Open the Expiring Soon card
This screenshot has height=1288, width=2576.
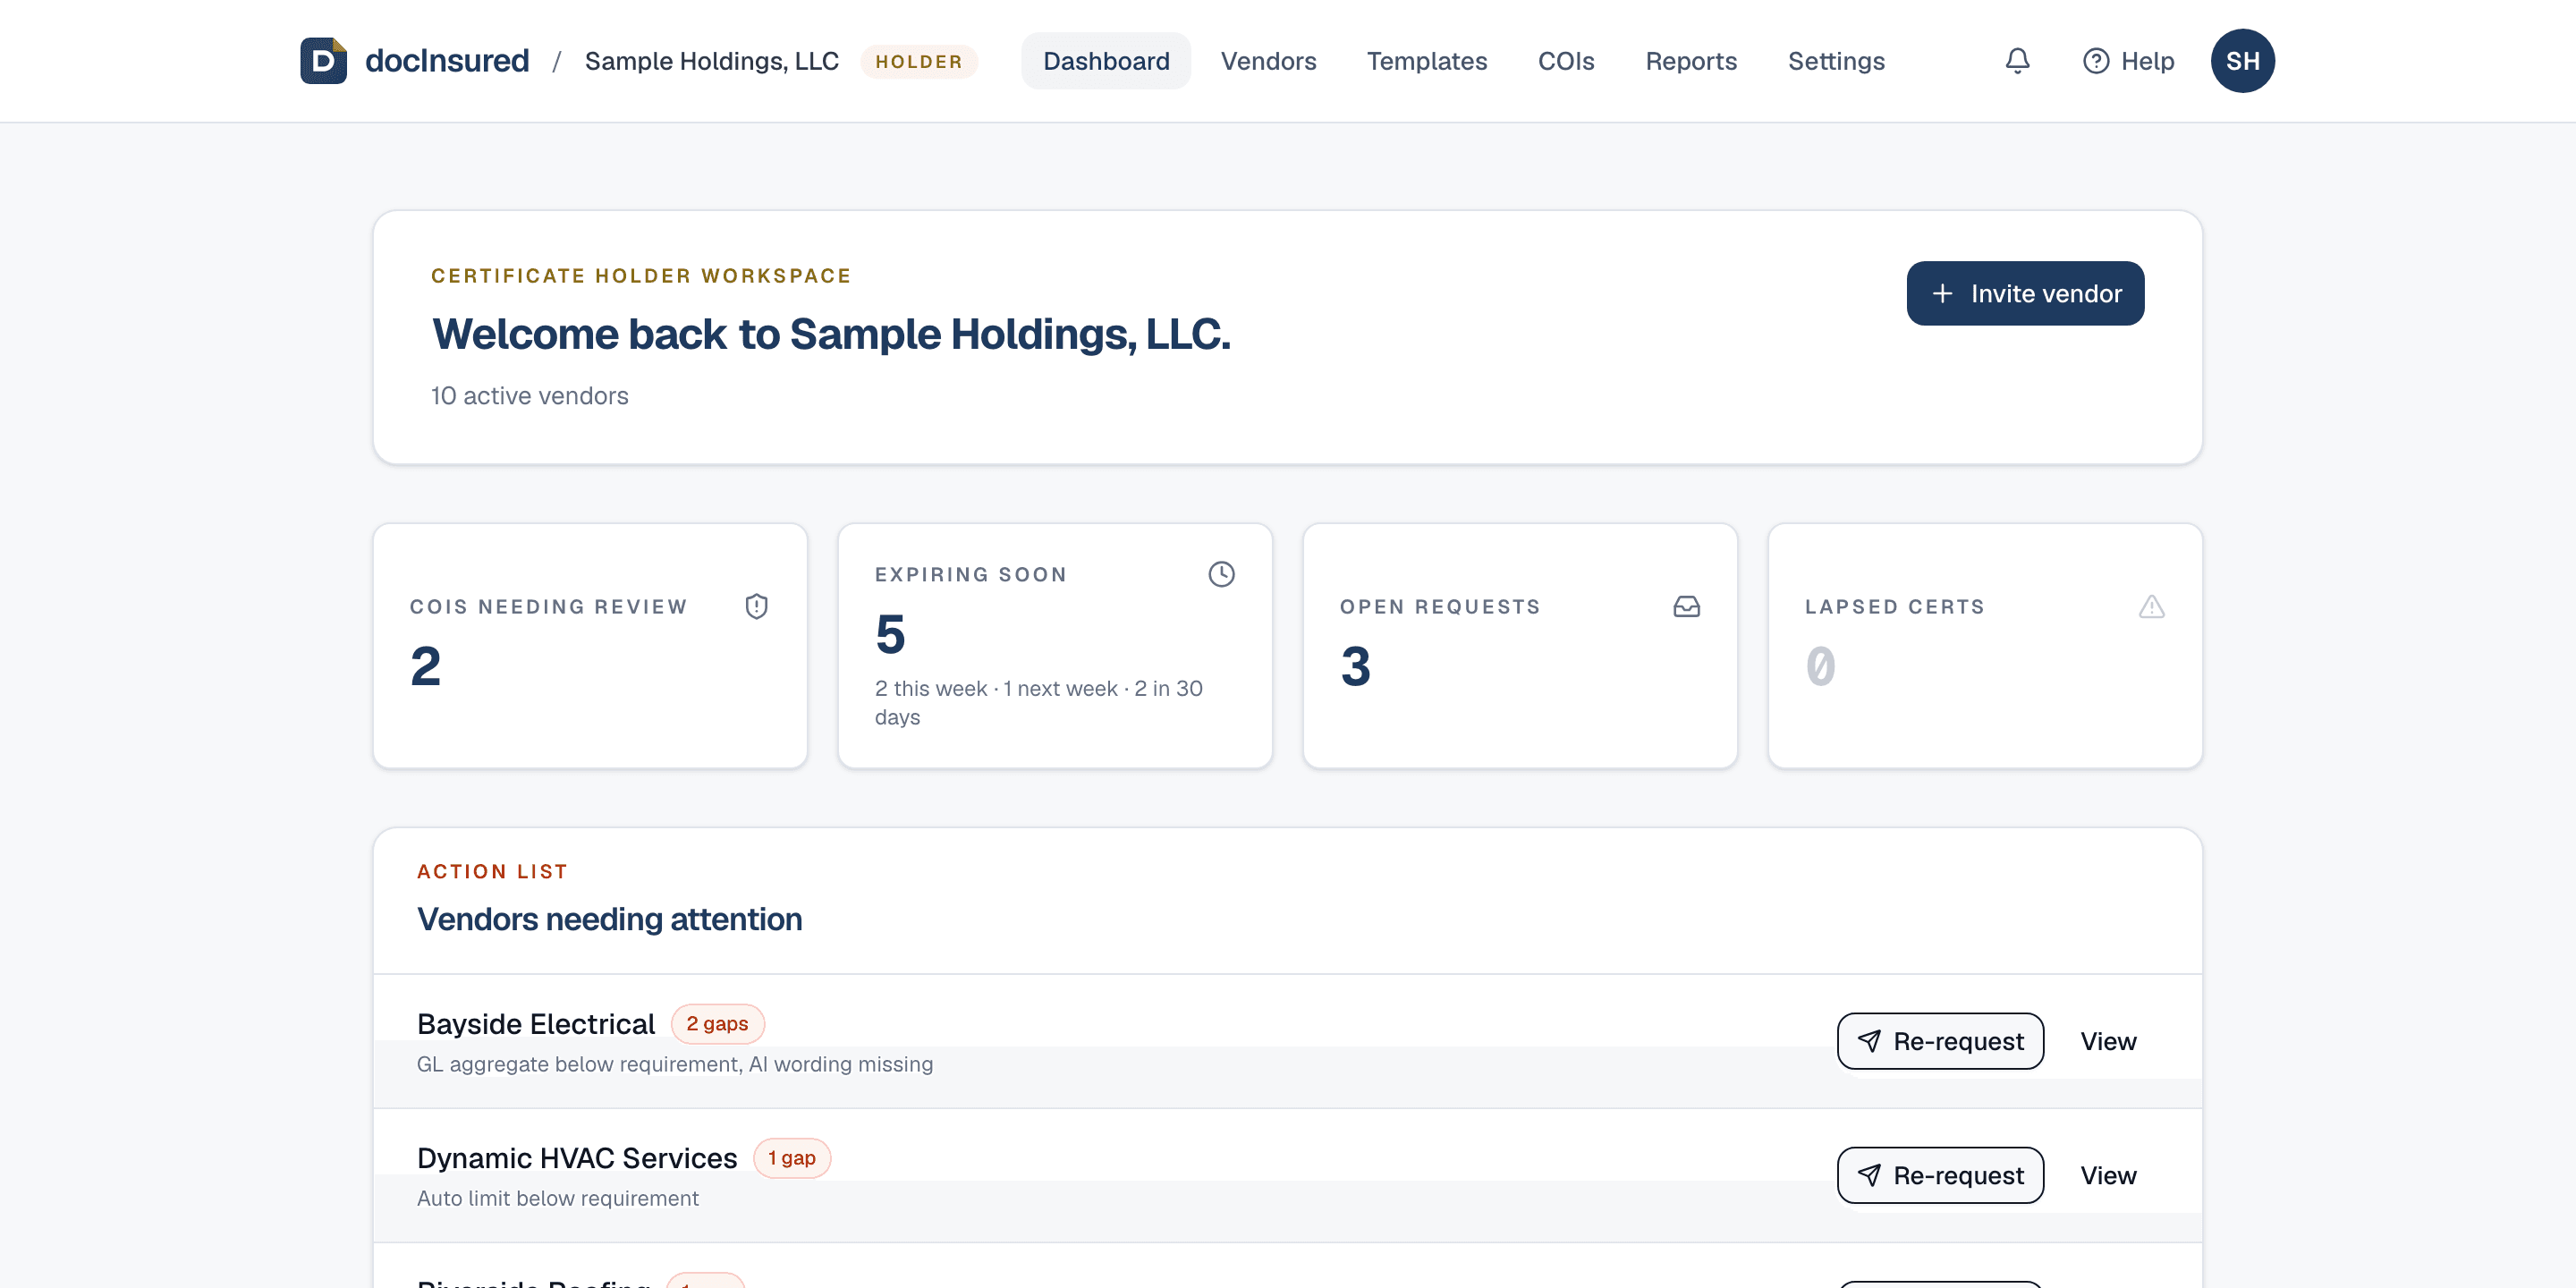(x=1055, y=646)
